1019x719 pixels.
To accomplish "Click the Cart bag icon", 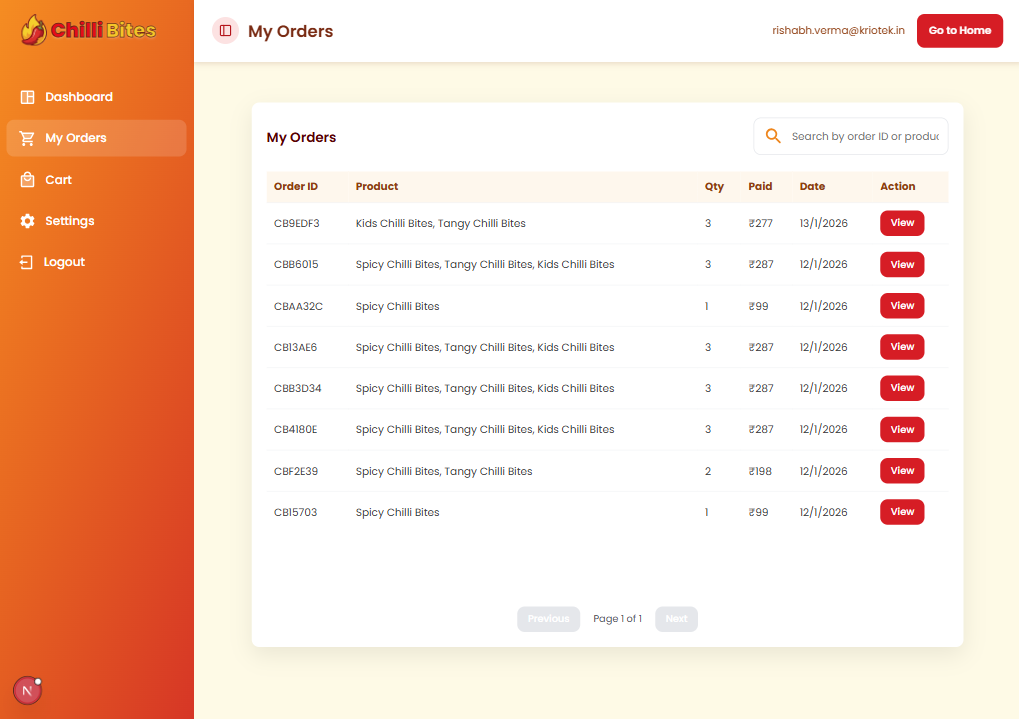I will point(27,180).
